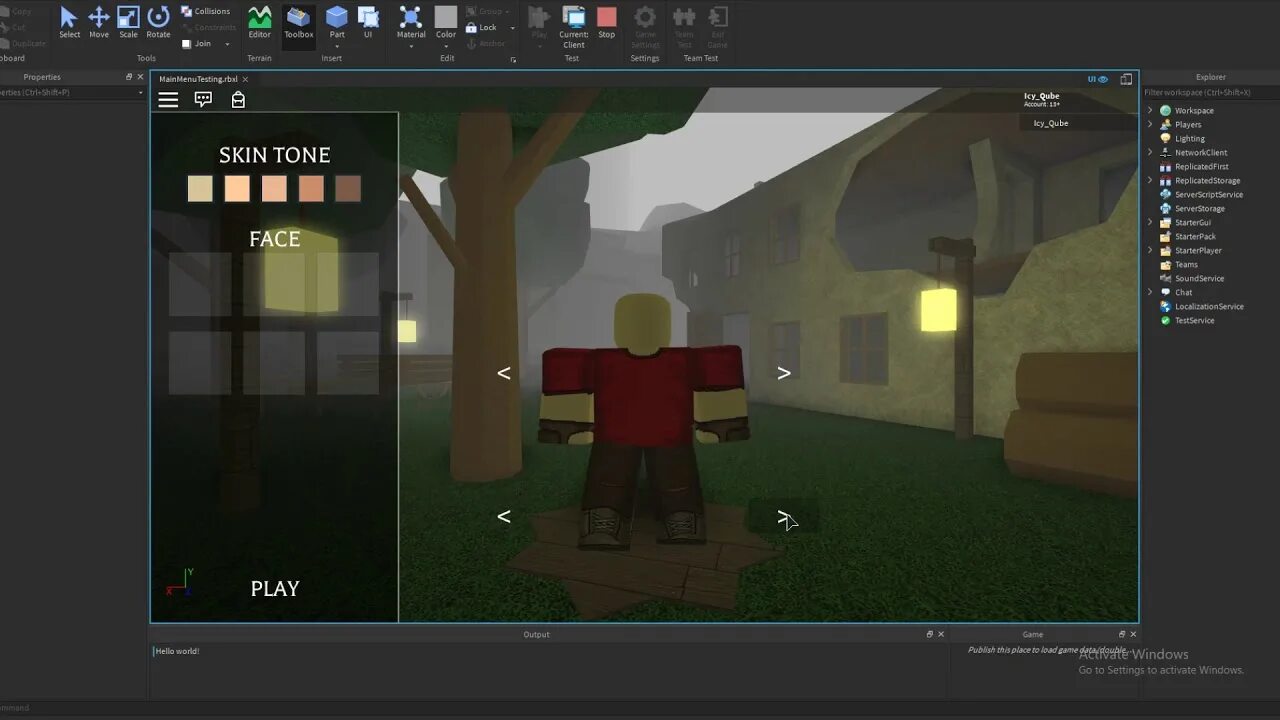Choose the lightest skin tone swatch

tap(200, 189)
